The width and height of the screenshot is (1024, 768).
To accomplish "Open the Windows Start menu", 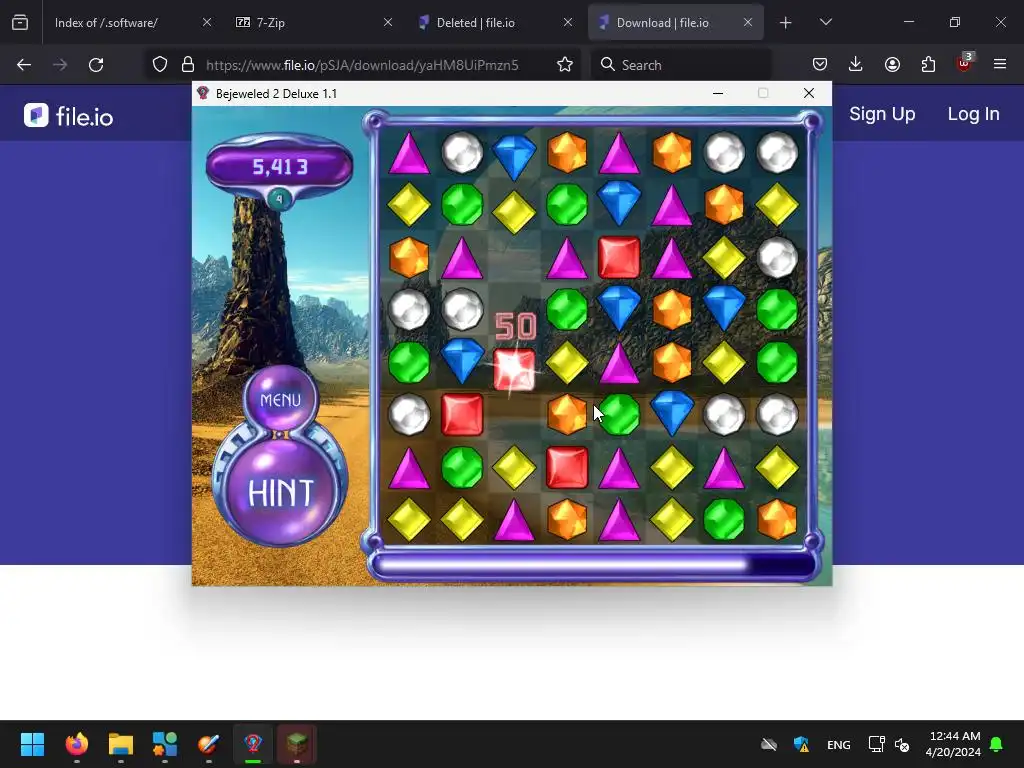I will [x=32, y=744].
